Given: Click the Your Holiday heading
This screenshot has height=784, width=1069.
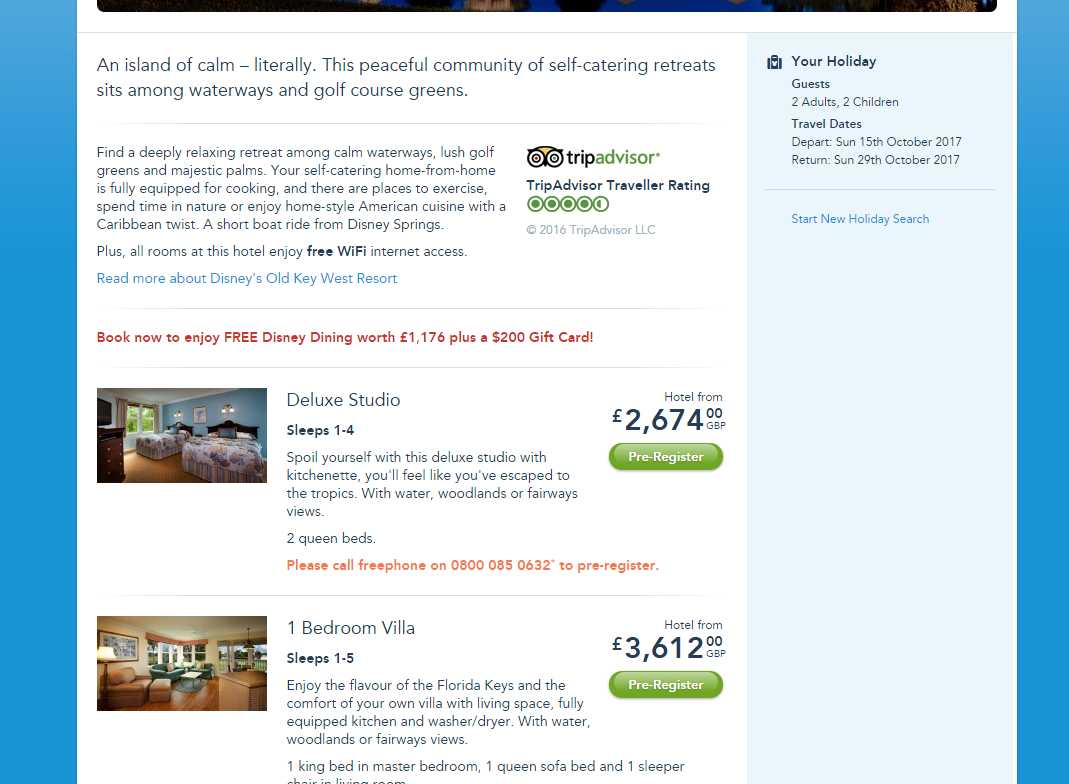Looking at the screenshot, I should pos(833,61).
